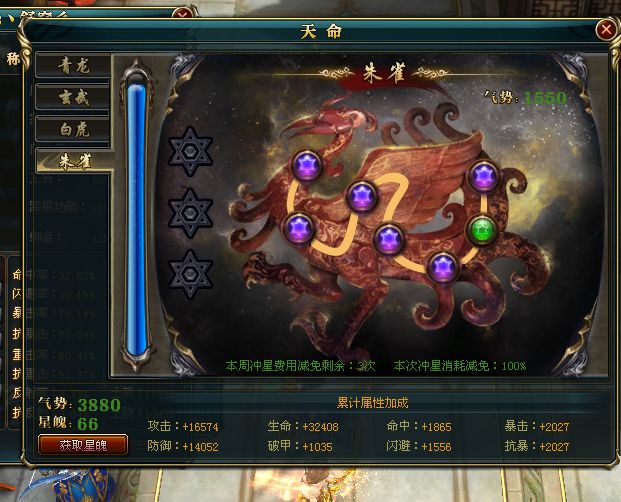Click the 获取星魄 button
This screenshot has height=502, width=621.
coord(83,445)
